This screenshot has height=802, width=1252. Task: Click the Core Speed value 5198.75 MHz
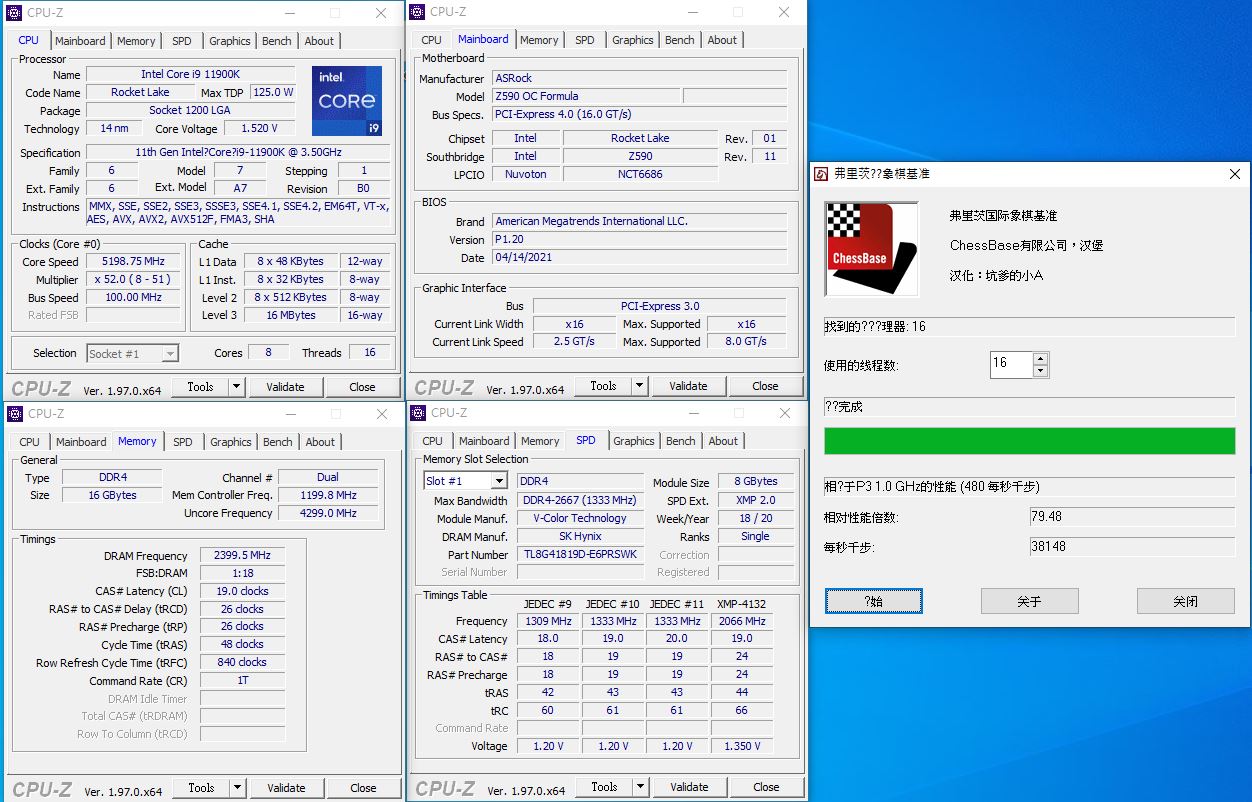coord(134,262)
